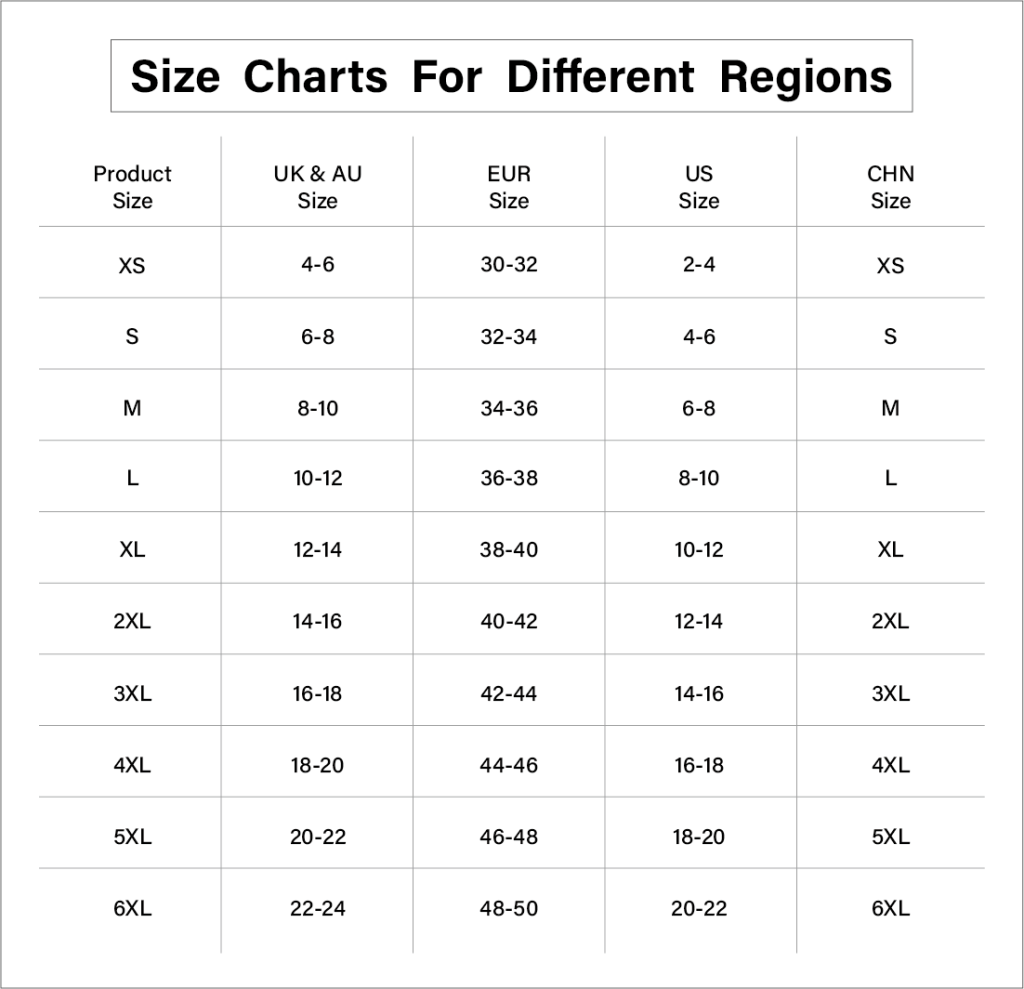Viewport: 1024px width, 989px height.
Task: Select the UK & AU Size column header
Action: click(317, 187)
